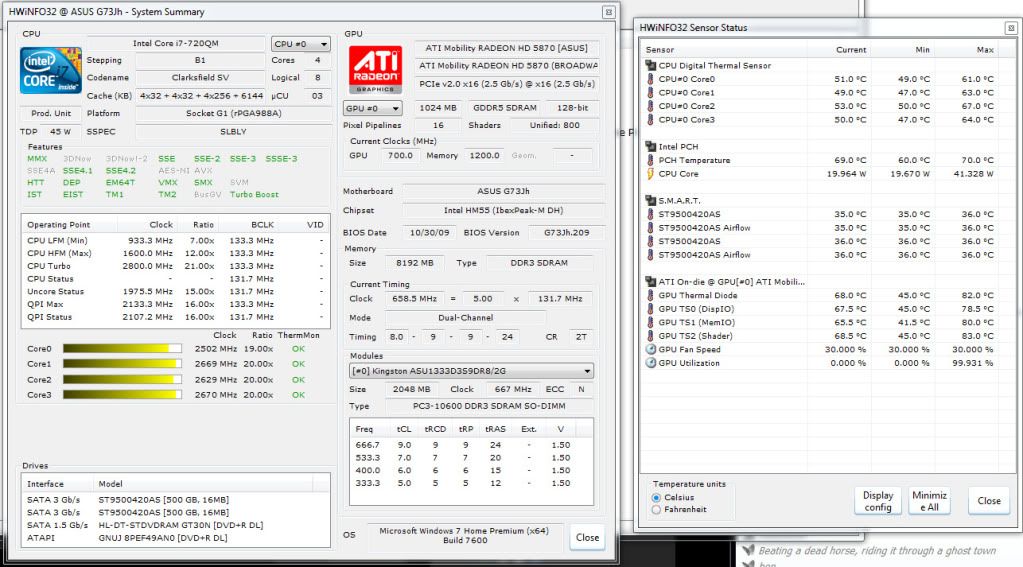Select the HL-DT-STDVDRAM GT30N drive row

click(x=176, y=525)
